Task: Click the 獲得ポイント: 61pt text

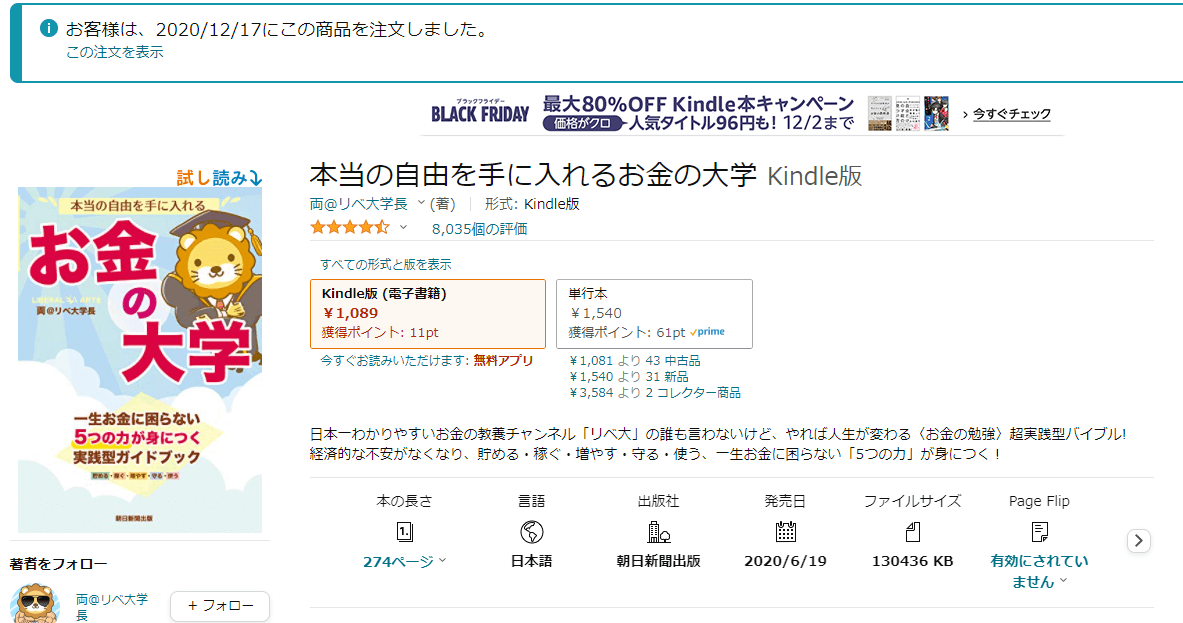Action: click(x=627, y=333)
